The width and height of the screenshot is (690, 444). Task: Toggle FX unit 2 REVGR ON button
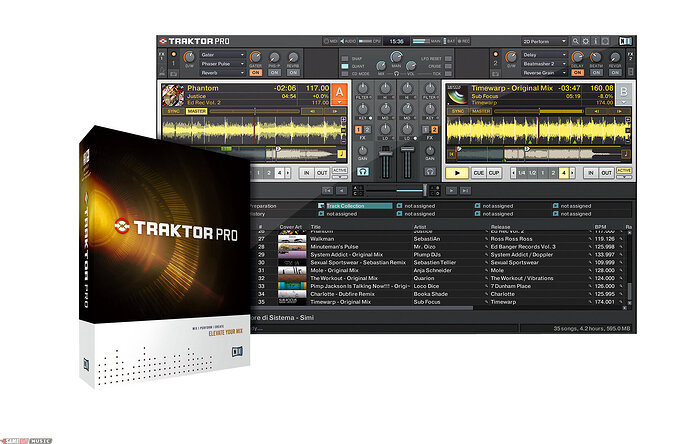[x=615, y=73]
